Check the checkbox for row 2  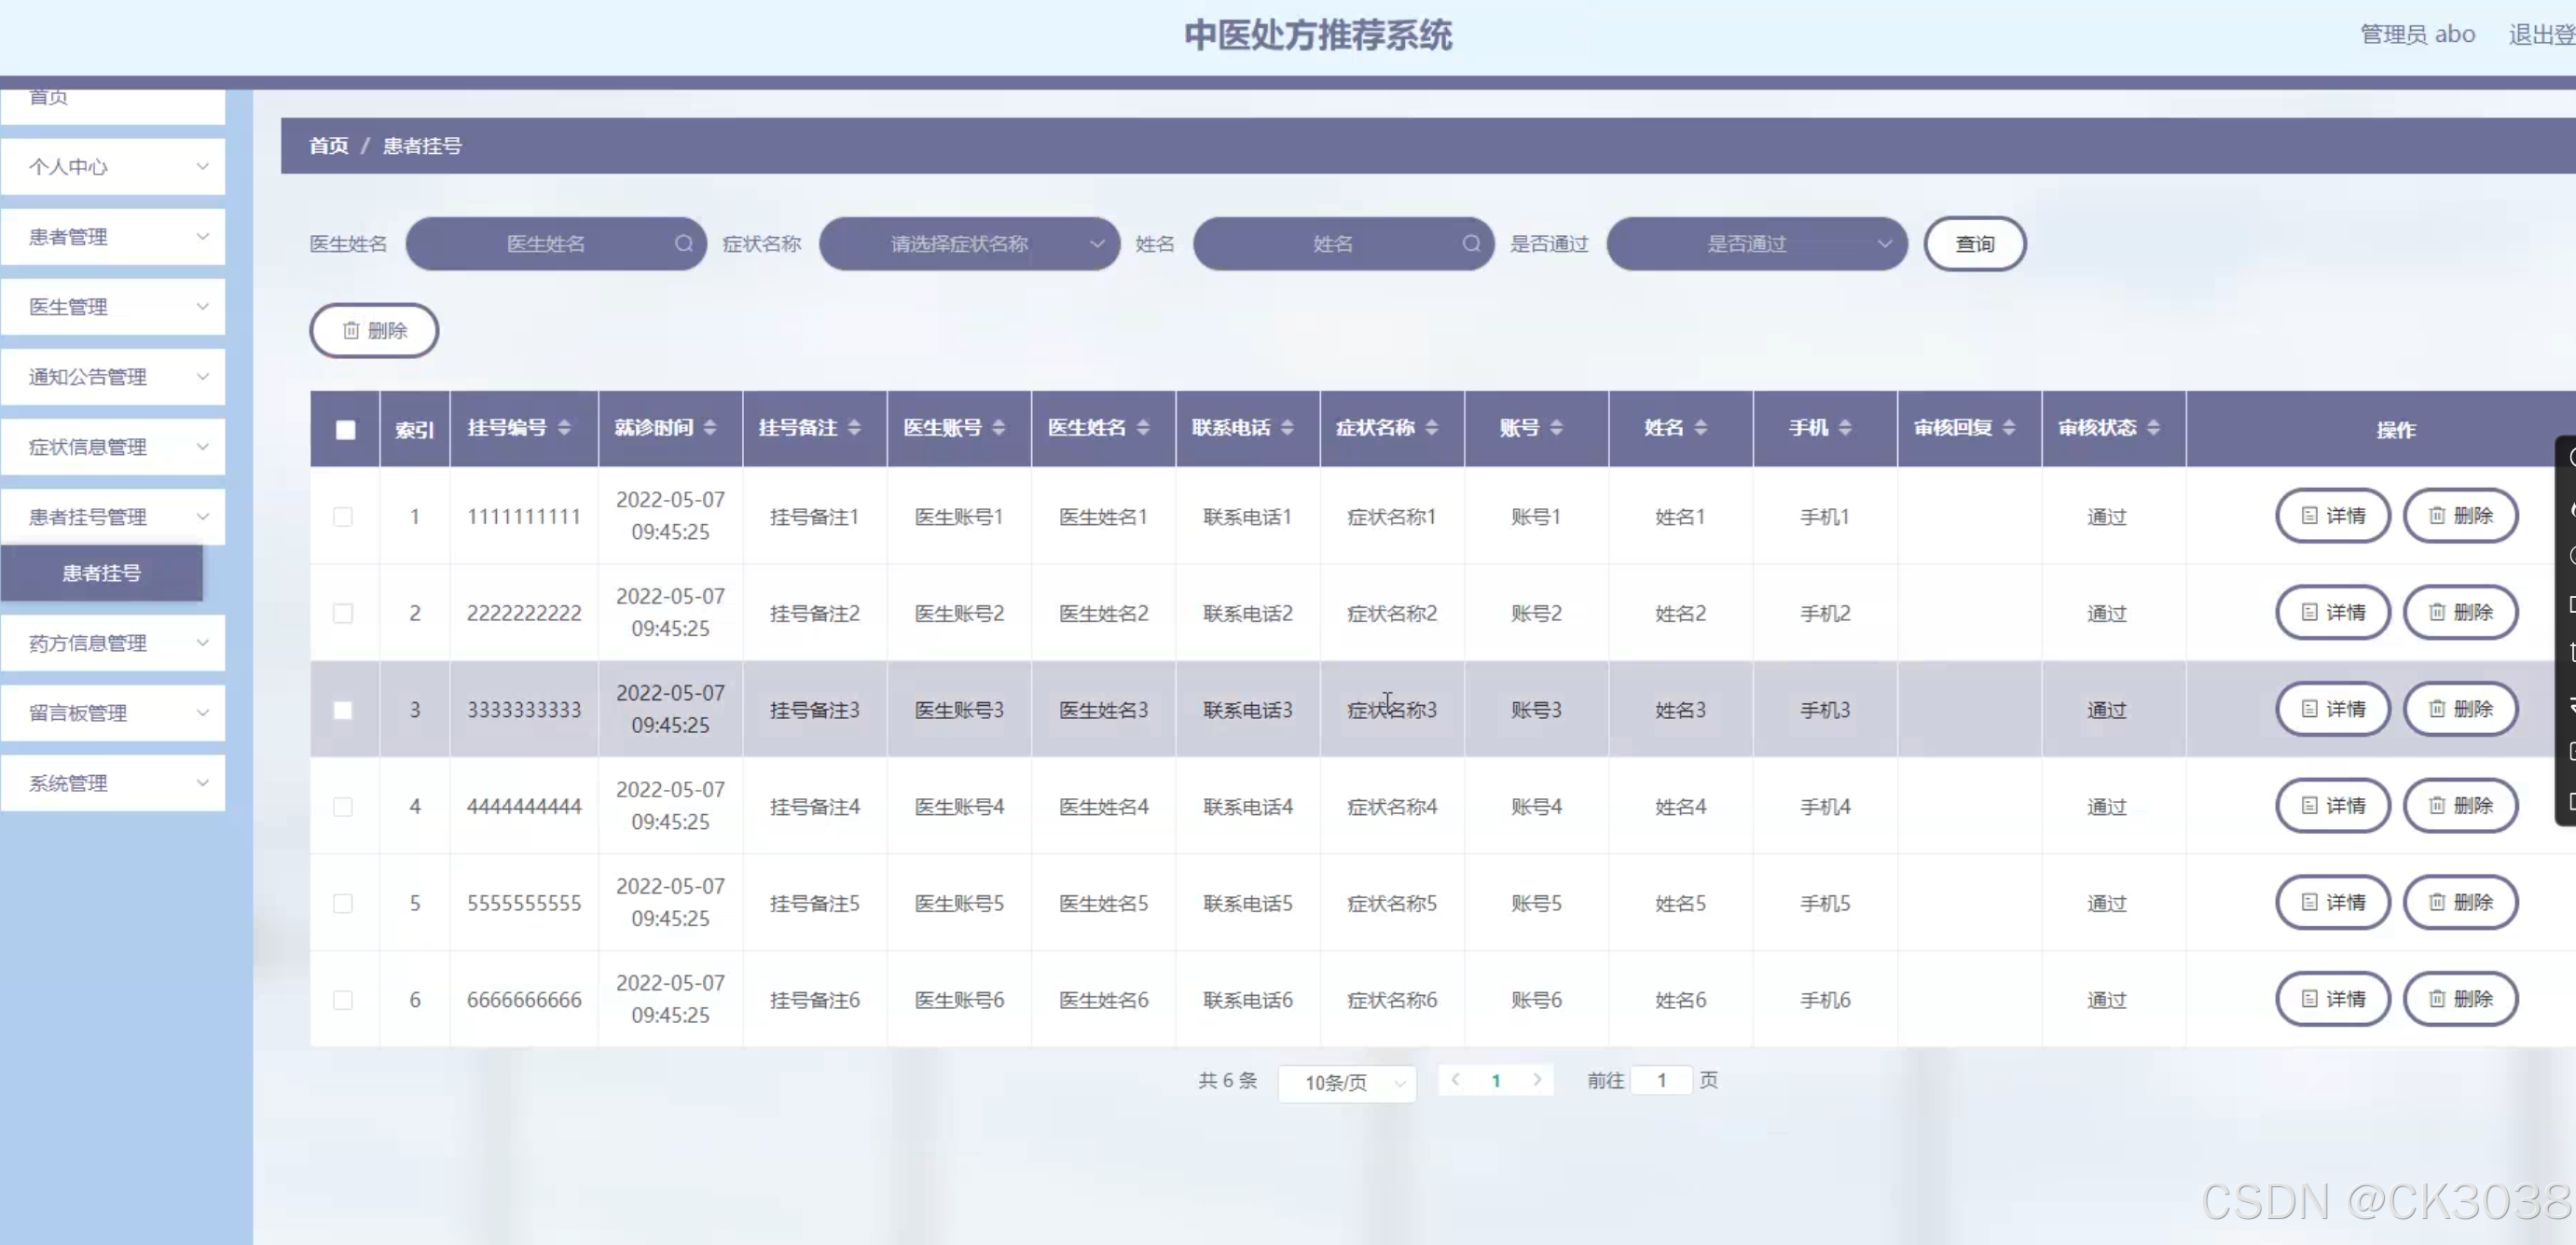tap(343, 613)
